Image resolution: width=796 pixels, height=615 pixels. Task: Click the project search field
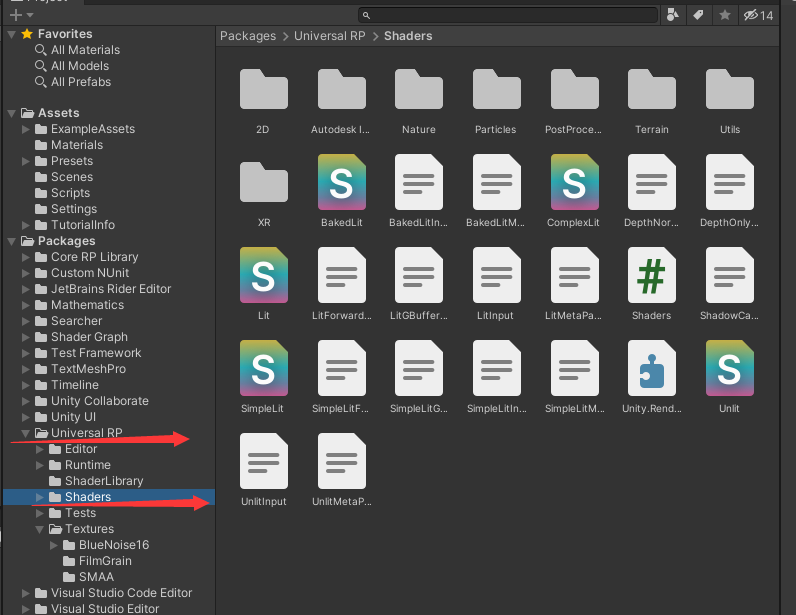(x=508, y=15)
